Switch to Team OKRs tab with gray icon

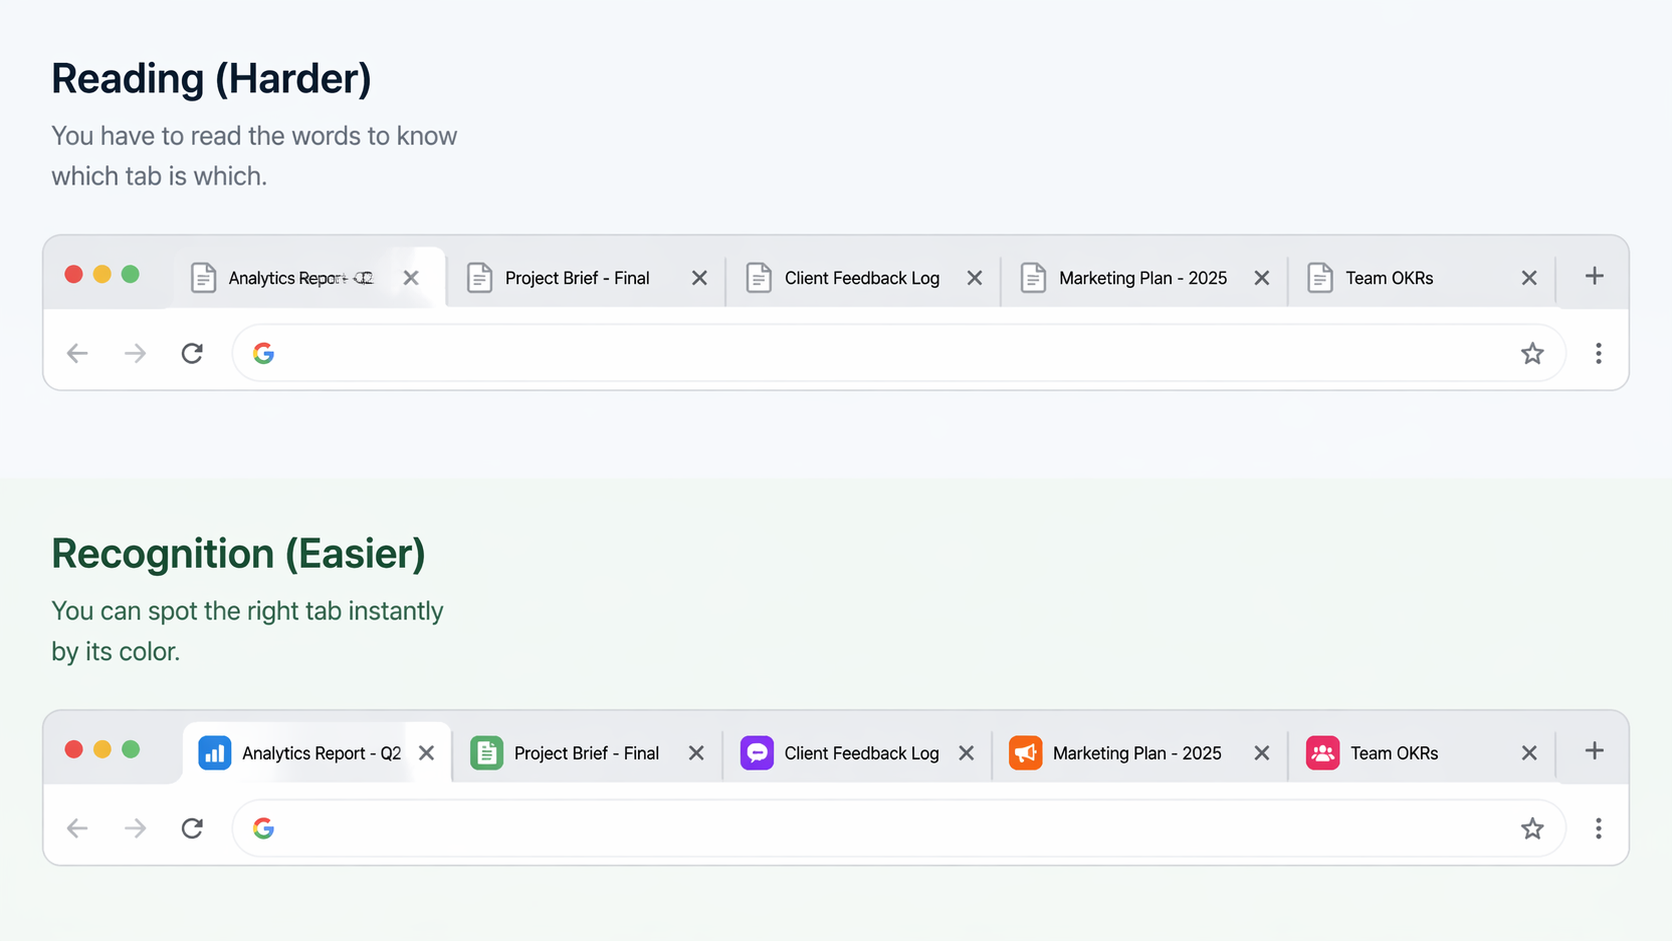click(1421, 278)
